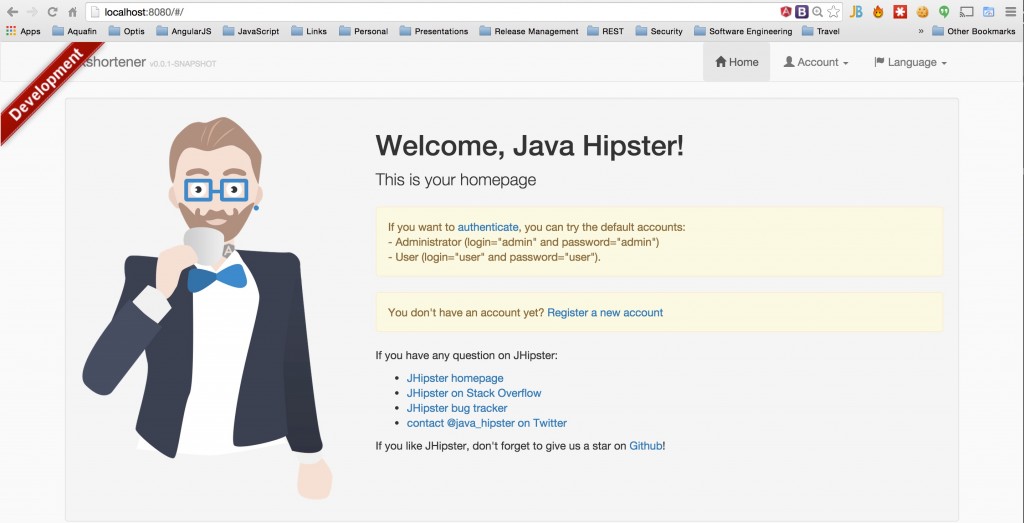
Task: Click the orange flame extension icon
Action: coord(878,12)
